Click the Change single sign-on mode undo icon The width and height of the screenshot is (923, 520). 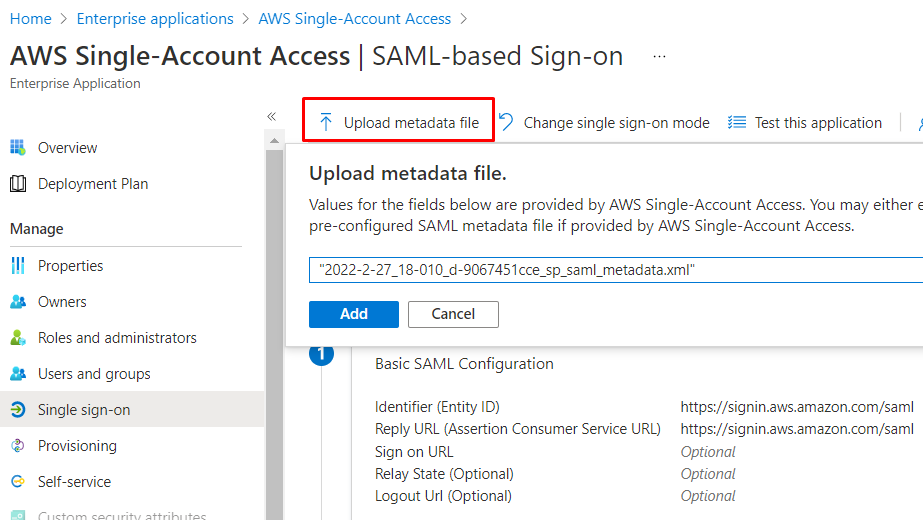[x=507, y=123]
